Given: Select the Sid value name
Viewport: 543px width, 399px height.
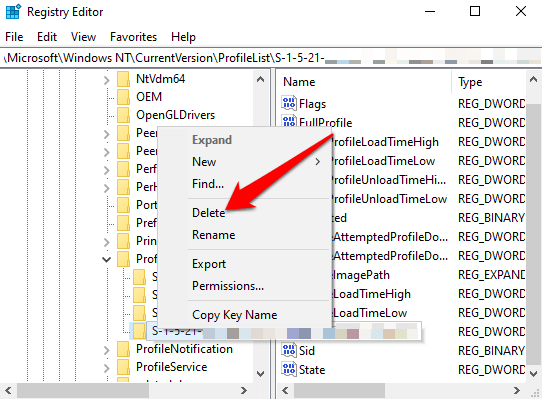Looking at the screenshot, I should [x=307, y=351].
